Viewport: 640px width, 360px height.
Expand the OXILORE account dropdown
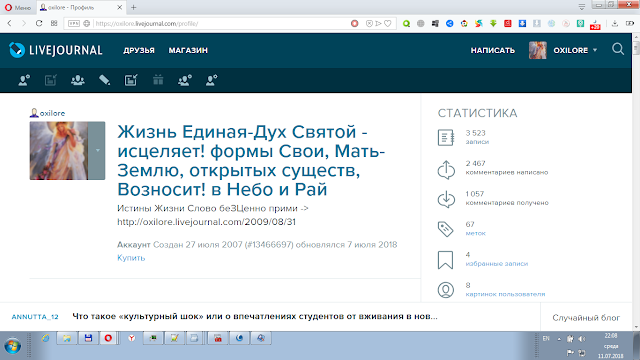pos(575,50)
